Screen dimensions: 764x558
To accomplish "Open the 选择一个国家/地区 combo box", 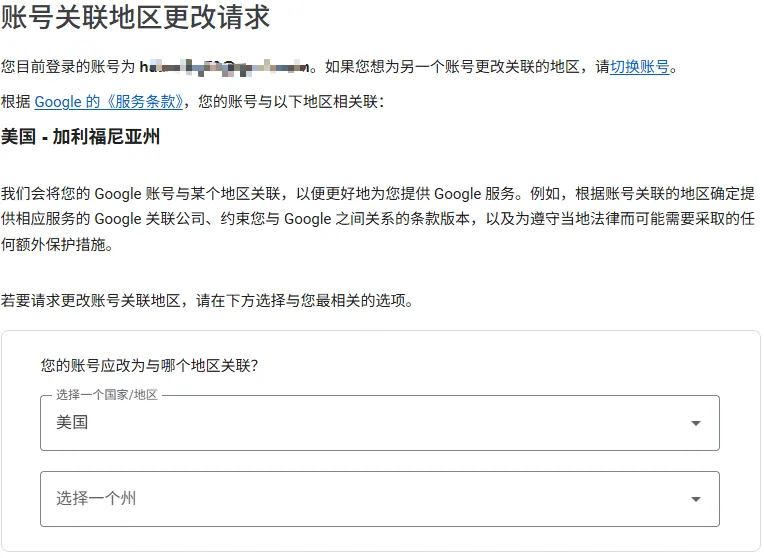I will point(380,423).
